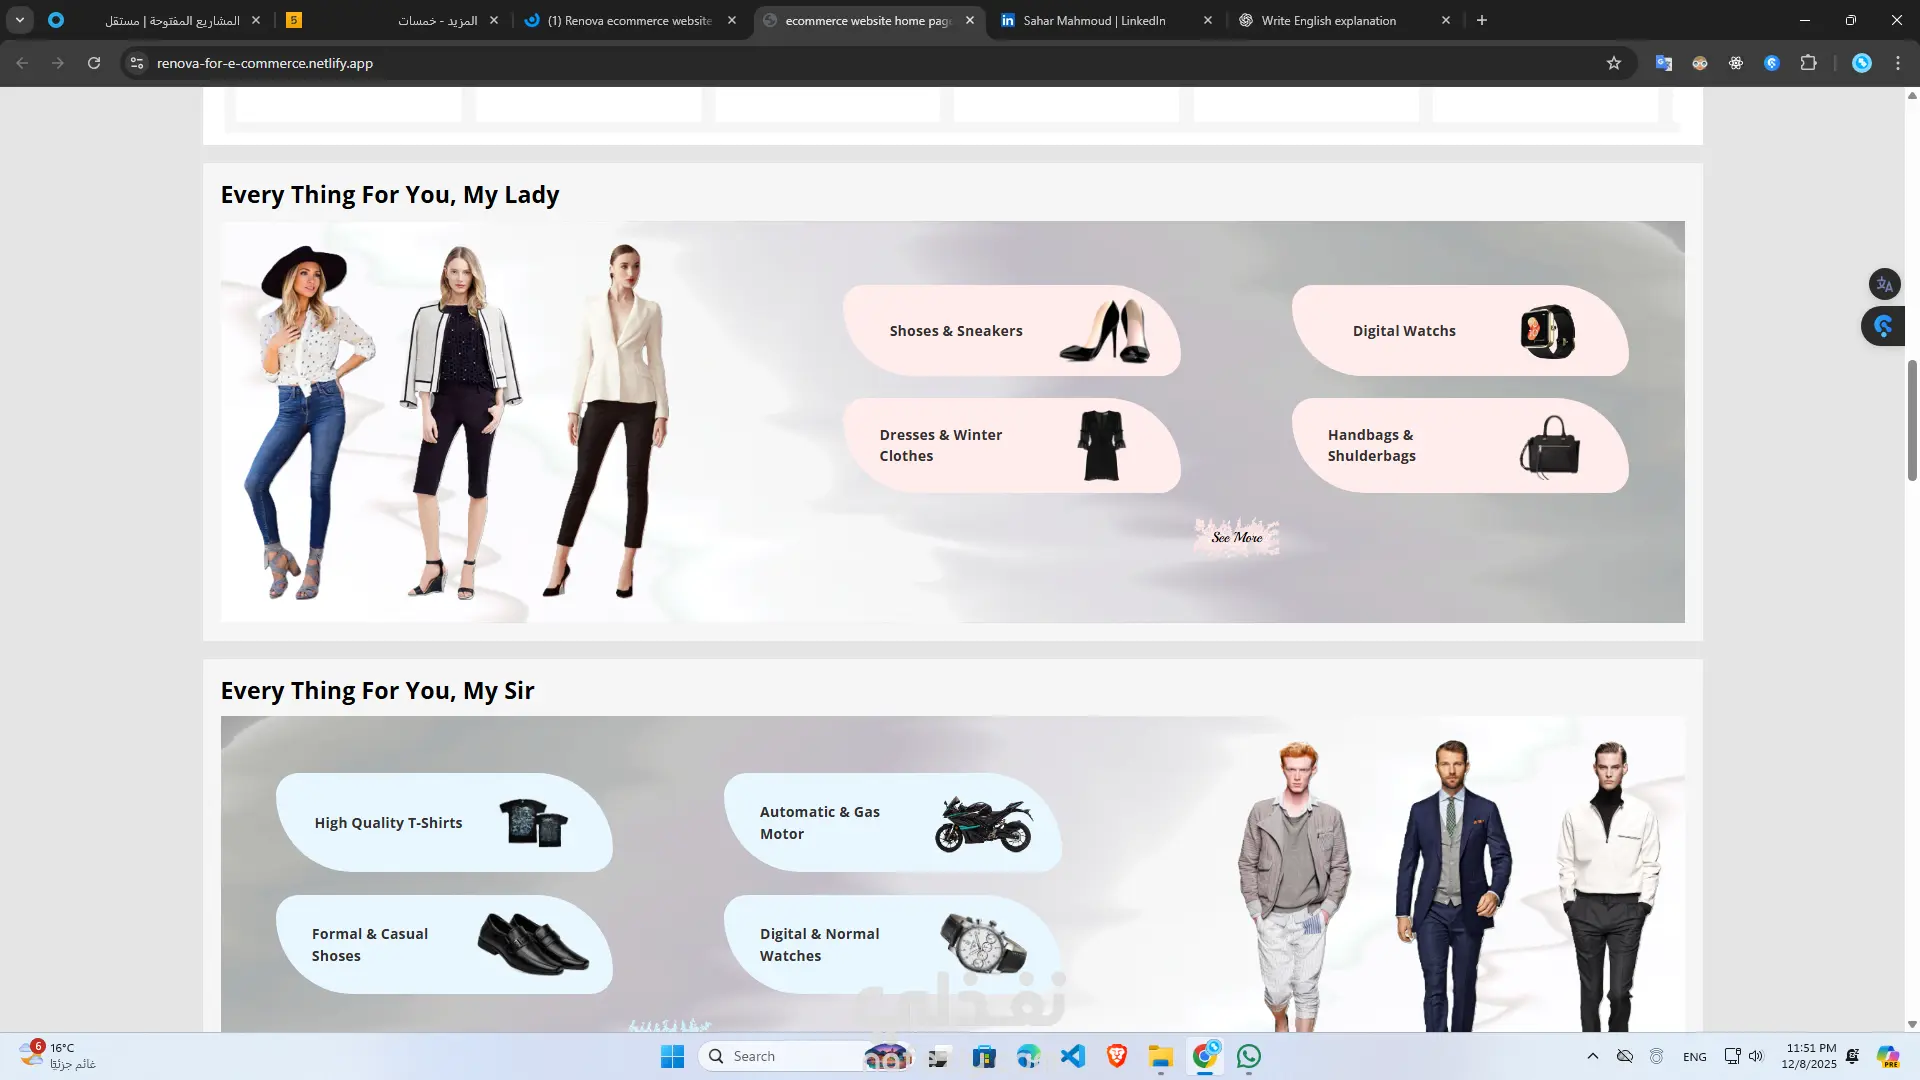Open Visual Studio Code from the taskbar
The height and width of the screenshot is (1080, 1920).
pyautogui.click(x=1072, y=1056)
